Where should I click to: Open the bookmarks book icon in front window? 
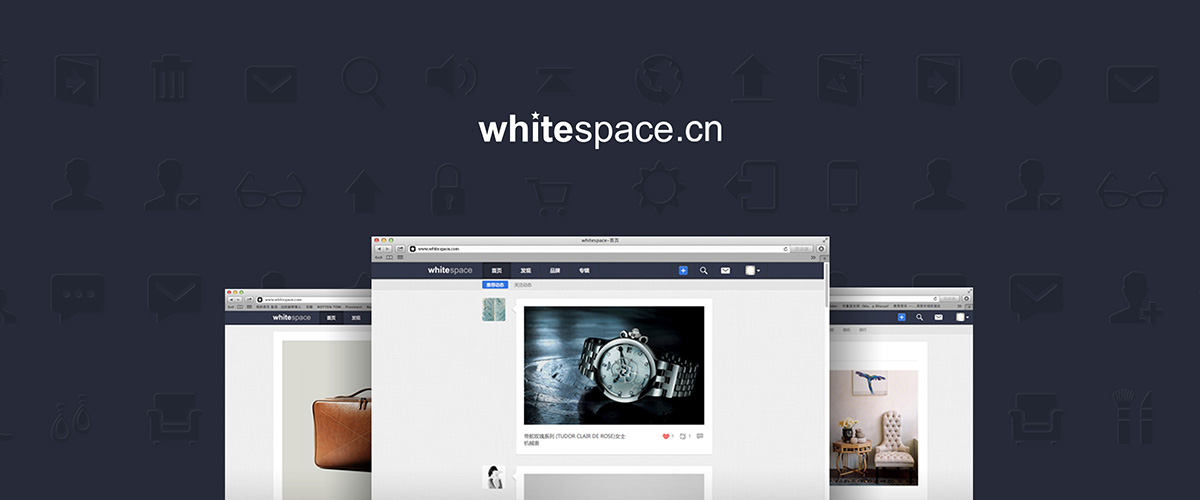click(x=389, y=257)
